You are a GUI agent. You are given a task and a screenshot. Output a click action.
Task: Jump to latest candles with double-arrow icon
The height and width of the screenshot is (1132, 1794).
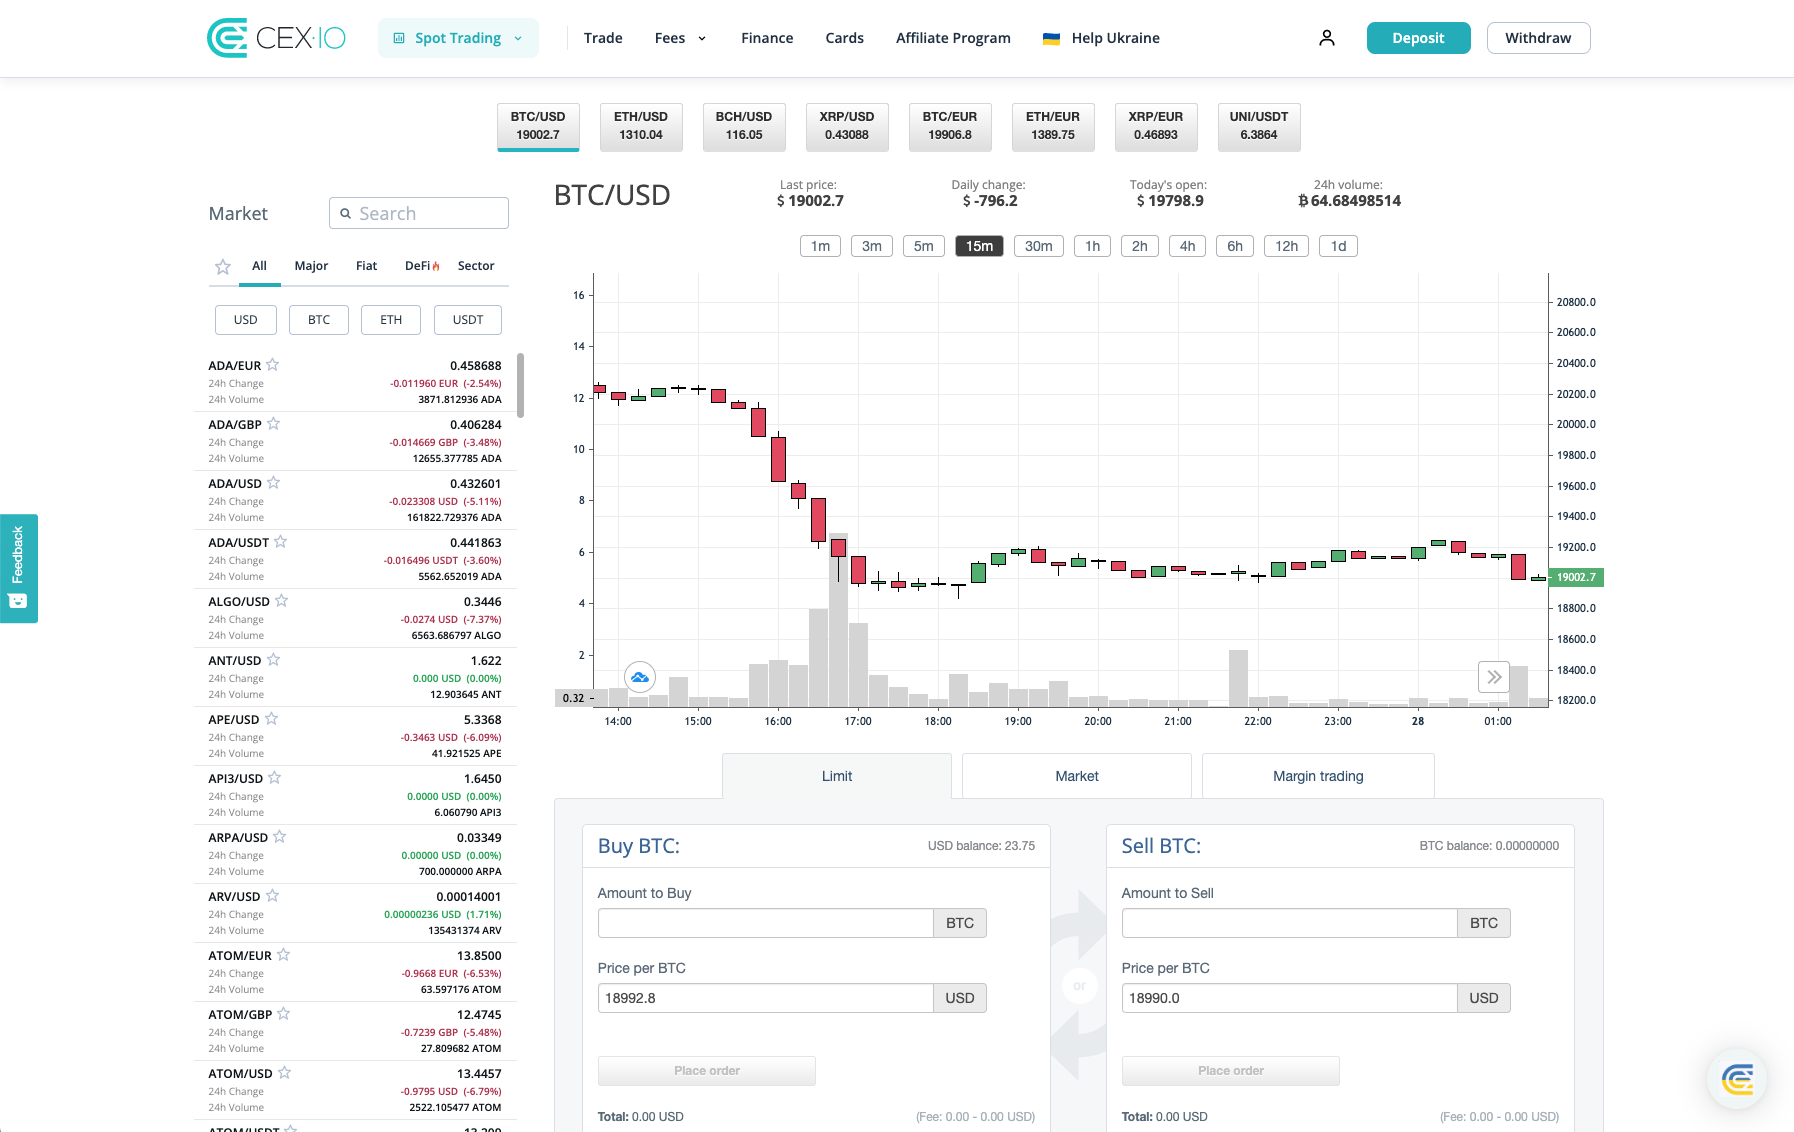pyautogui.click(x=1494, y=677)
